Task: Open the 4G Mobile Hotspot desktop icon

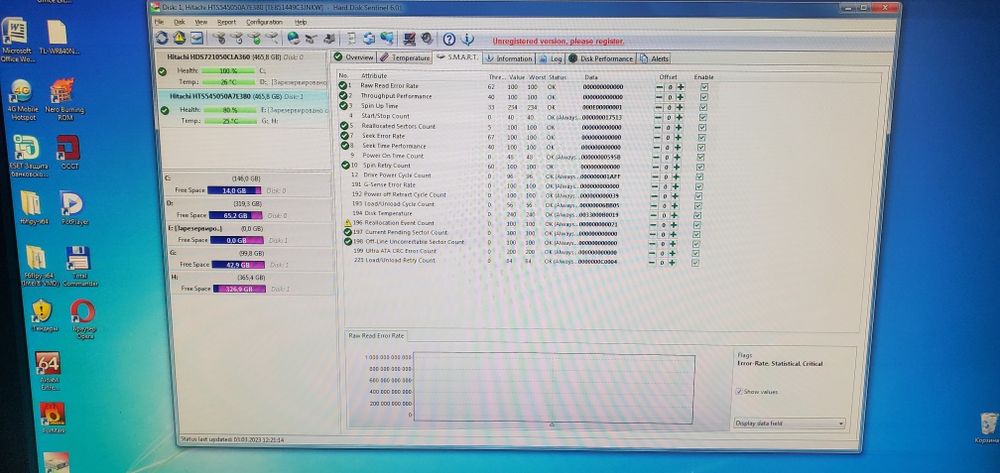Action: click(21, 99)
